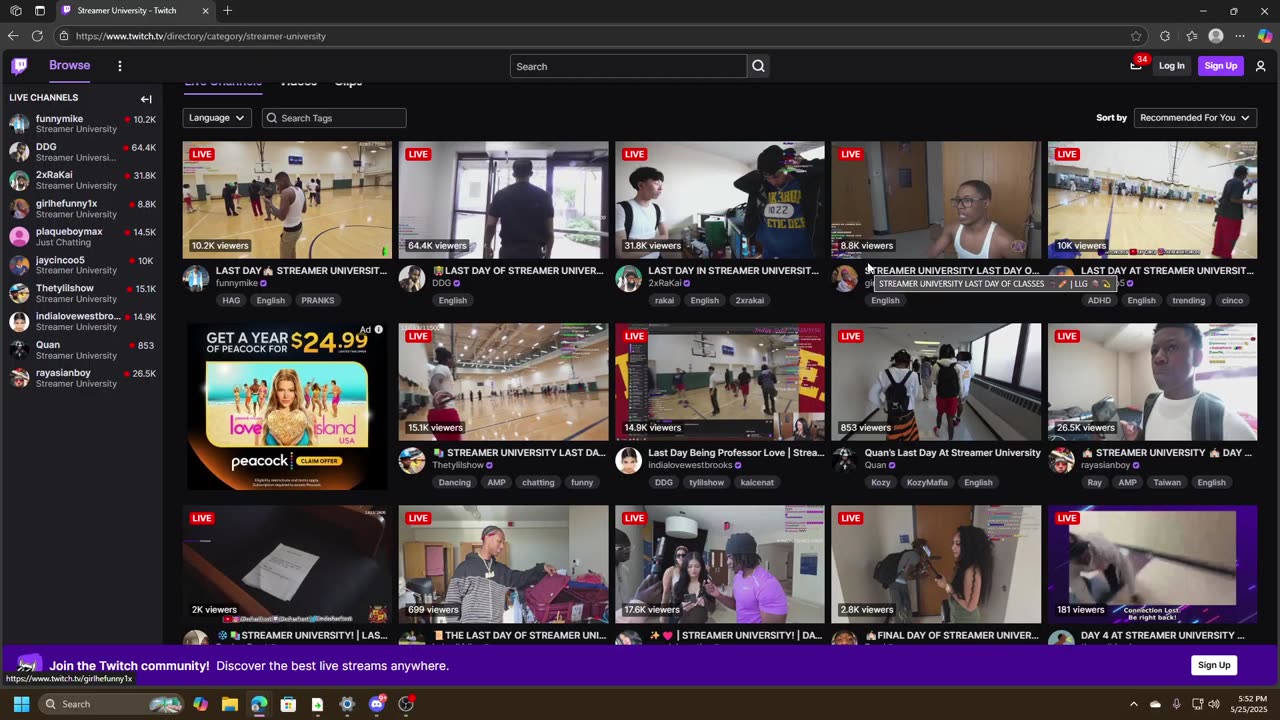Open the Recommended For You sort dropdown
1280x720 pixels.
(1195, 118)
